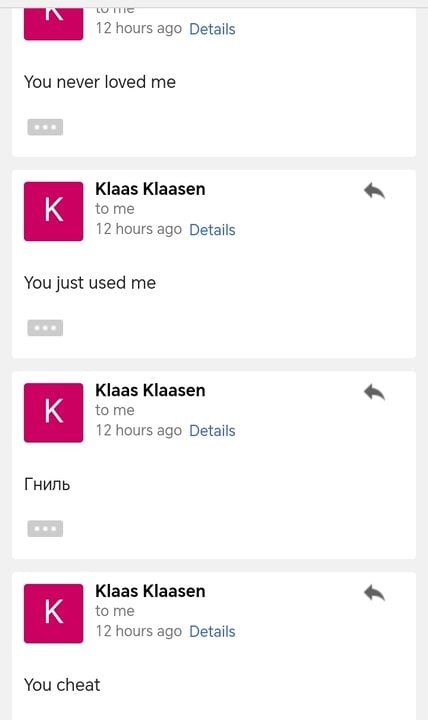This screenshot has width=428, height=720.
Task: Open Klaas Klaasen sender name on "You cheat" email
Action: point(150,591)
